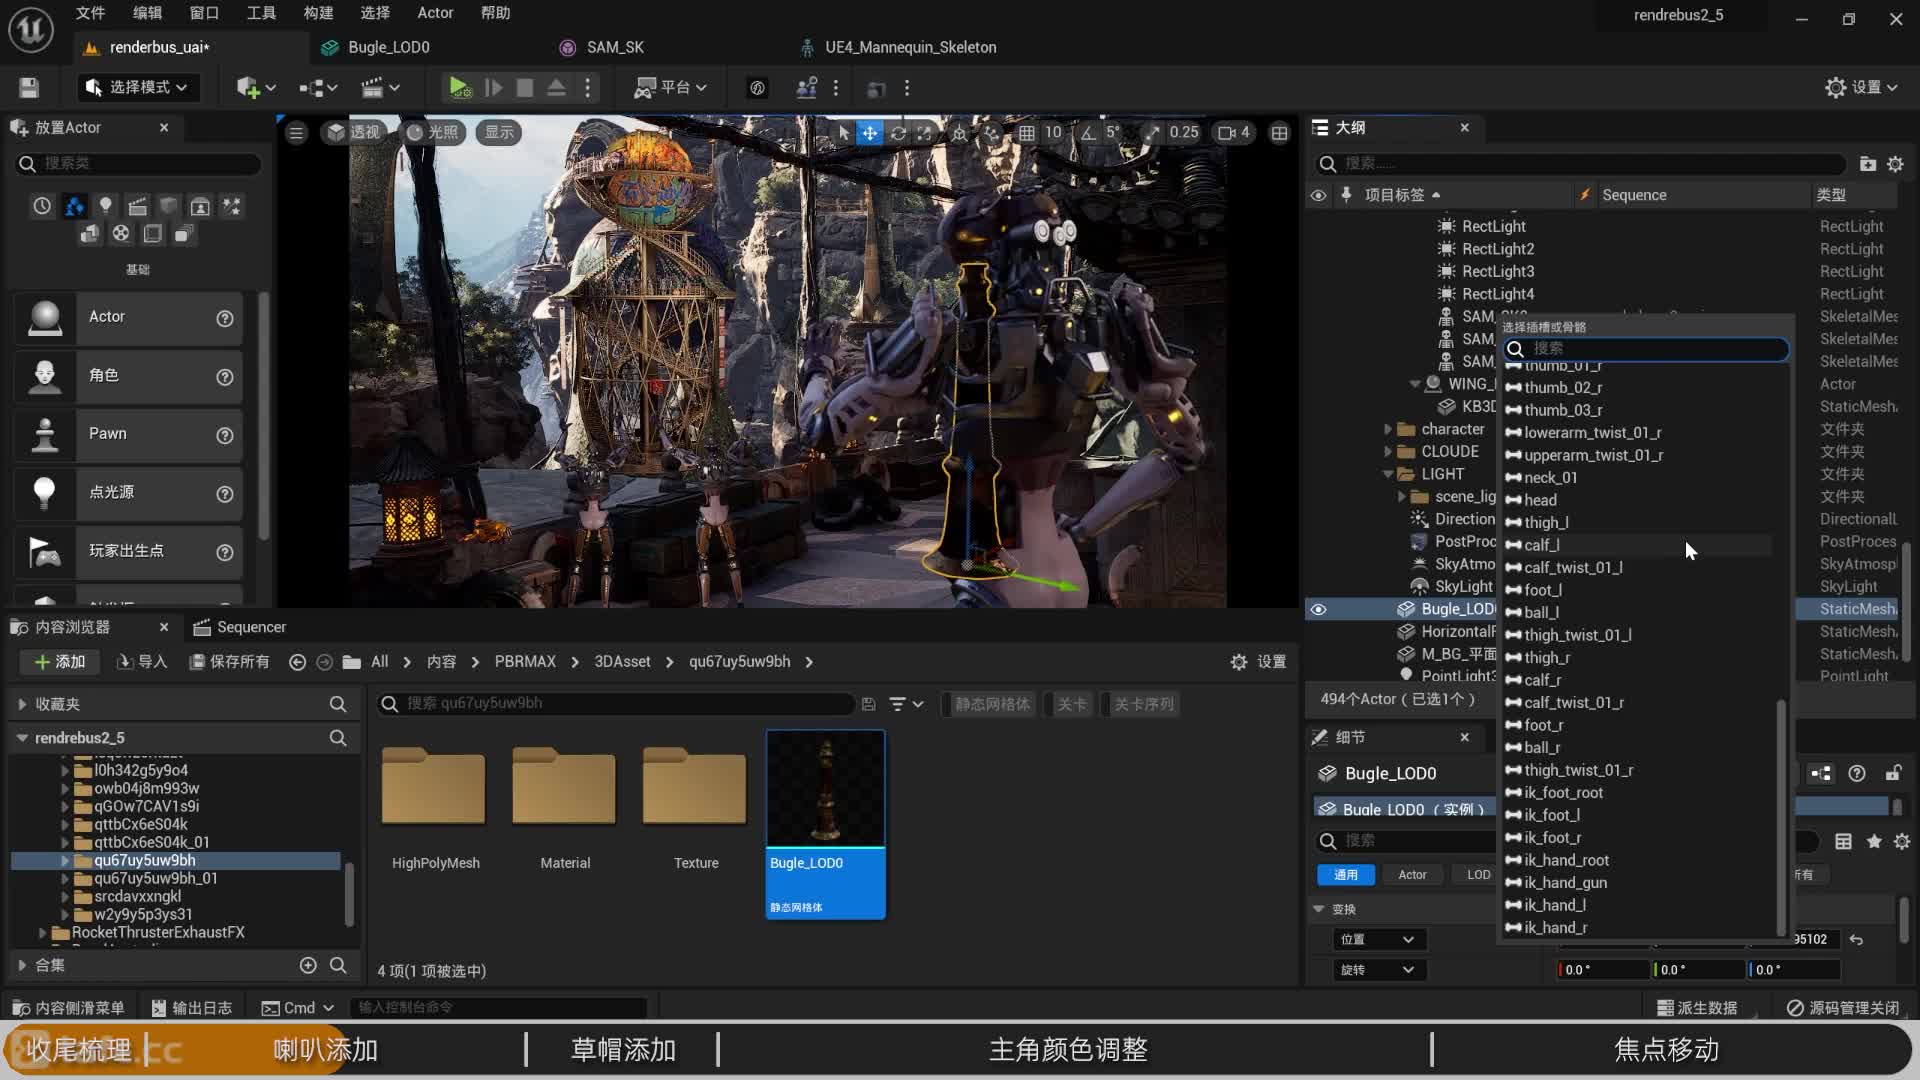The height and width of the screenshot is (1080, 1920).
Task: Select the qttbCx6eS04k folder in the tree
Action: point(141,824)
